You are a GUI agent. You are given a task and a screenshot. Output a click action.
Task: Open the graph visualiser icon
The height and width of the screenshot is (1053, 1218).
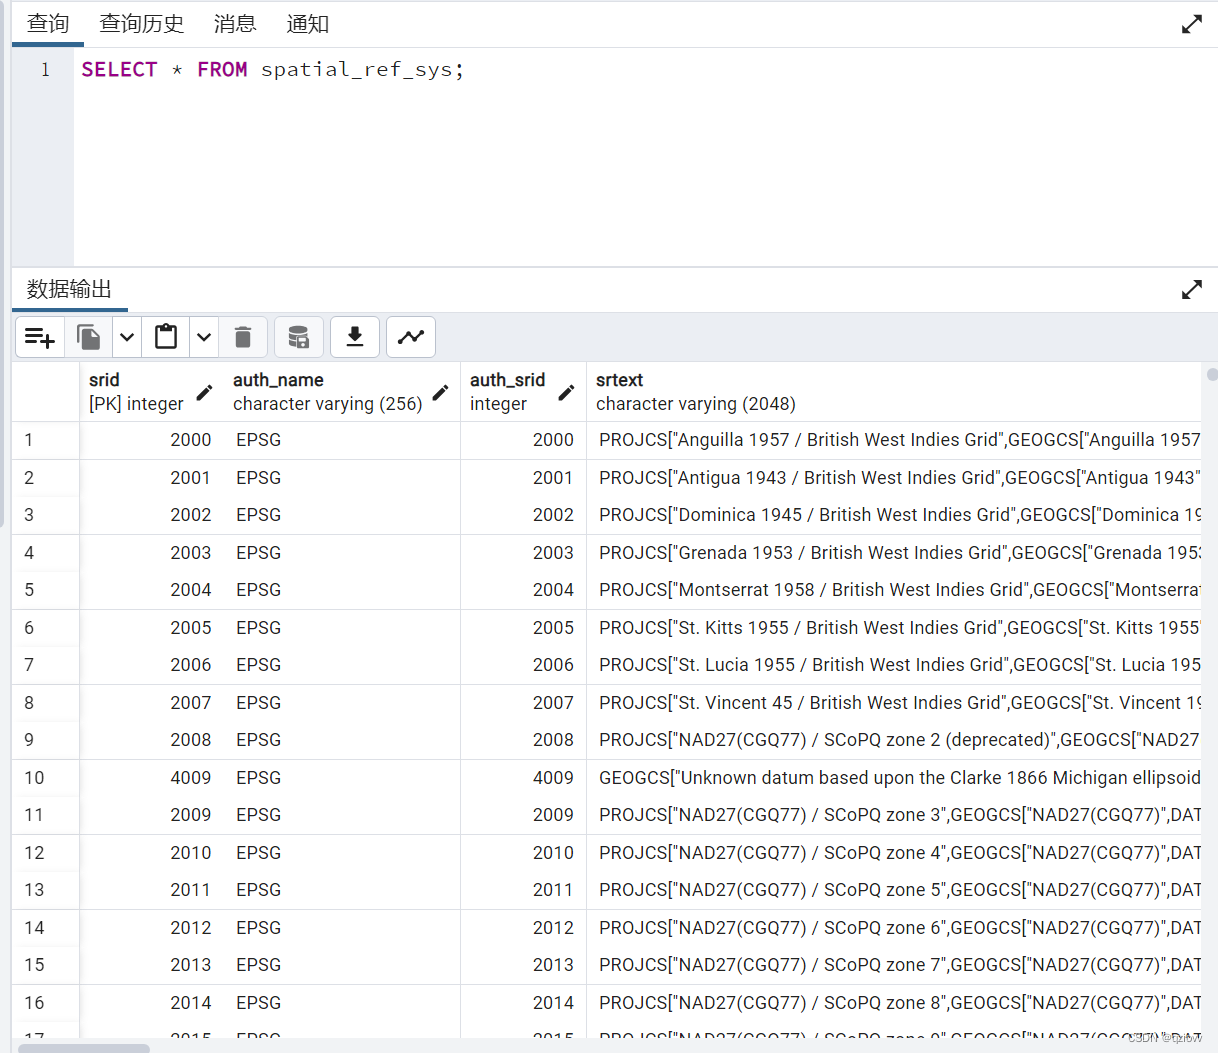pyautogui.click(x=411, y=337)
